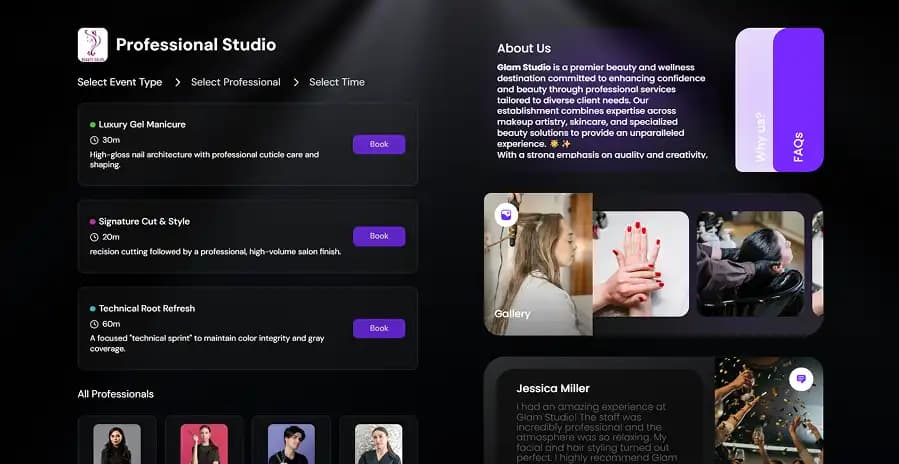Click the About Us heading
This screenshot has width=899, height=464.
524,49
